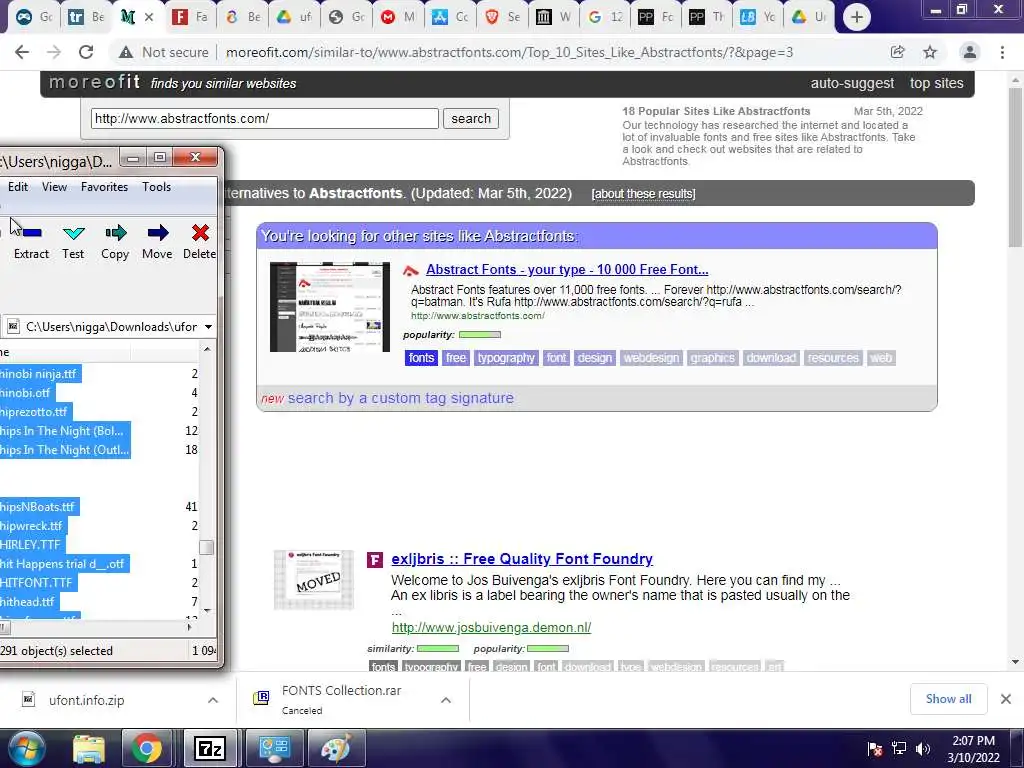The image size is (1024, 768).
Task: Click the typography tag under Abstract Fonts
Action: [505, 358]
